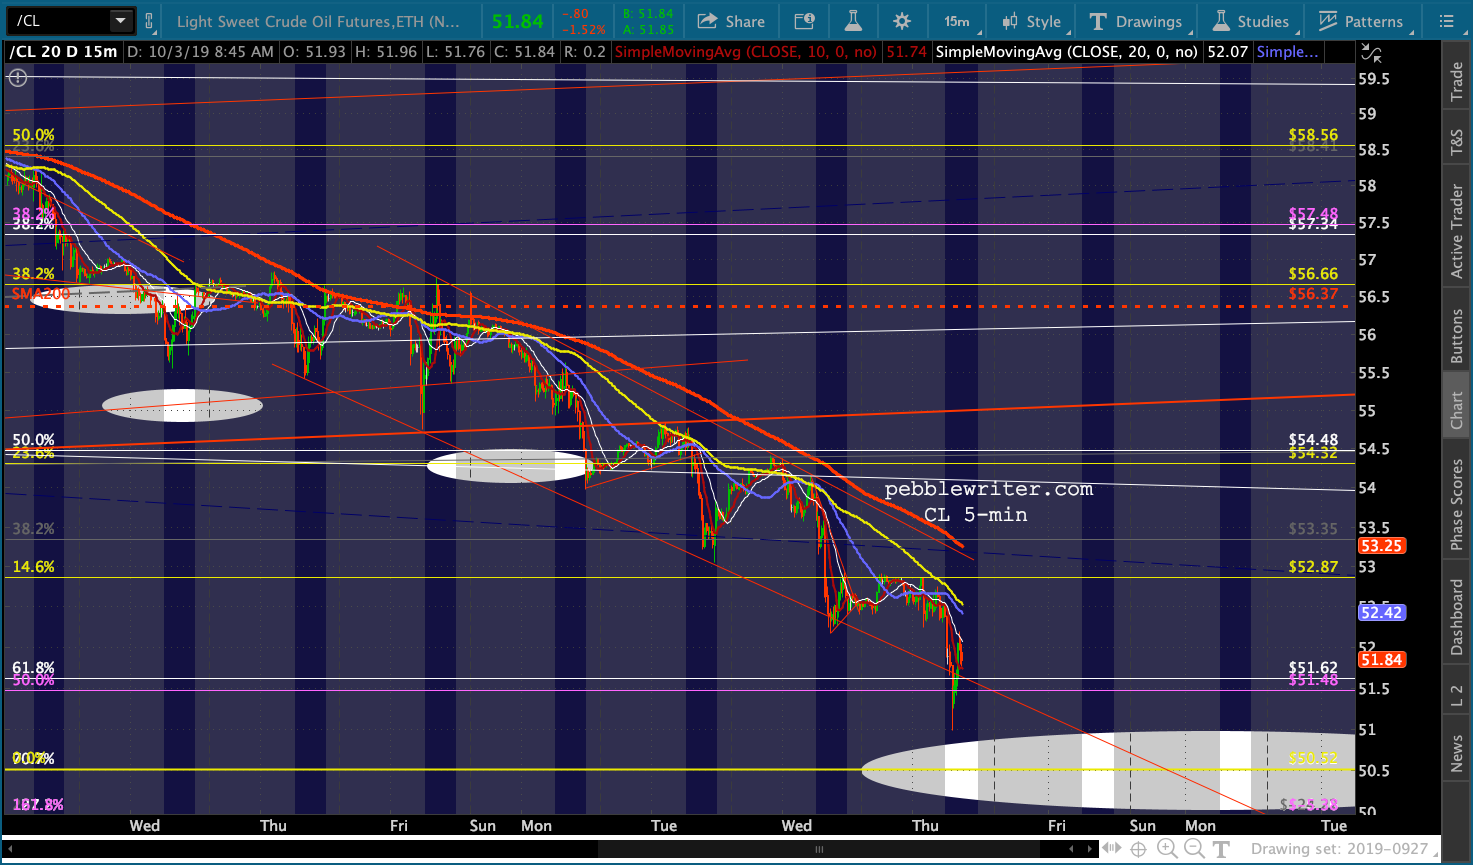Click the pebblewriter.com chart annotation
Image resolution: width=1473 pixels, height=865 pixels.
pos(989,489)
